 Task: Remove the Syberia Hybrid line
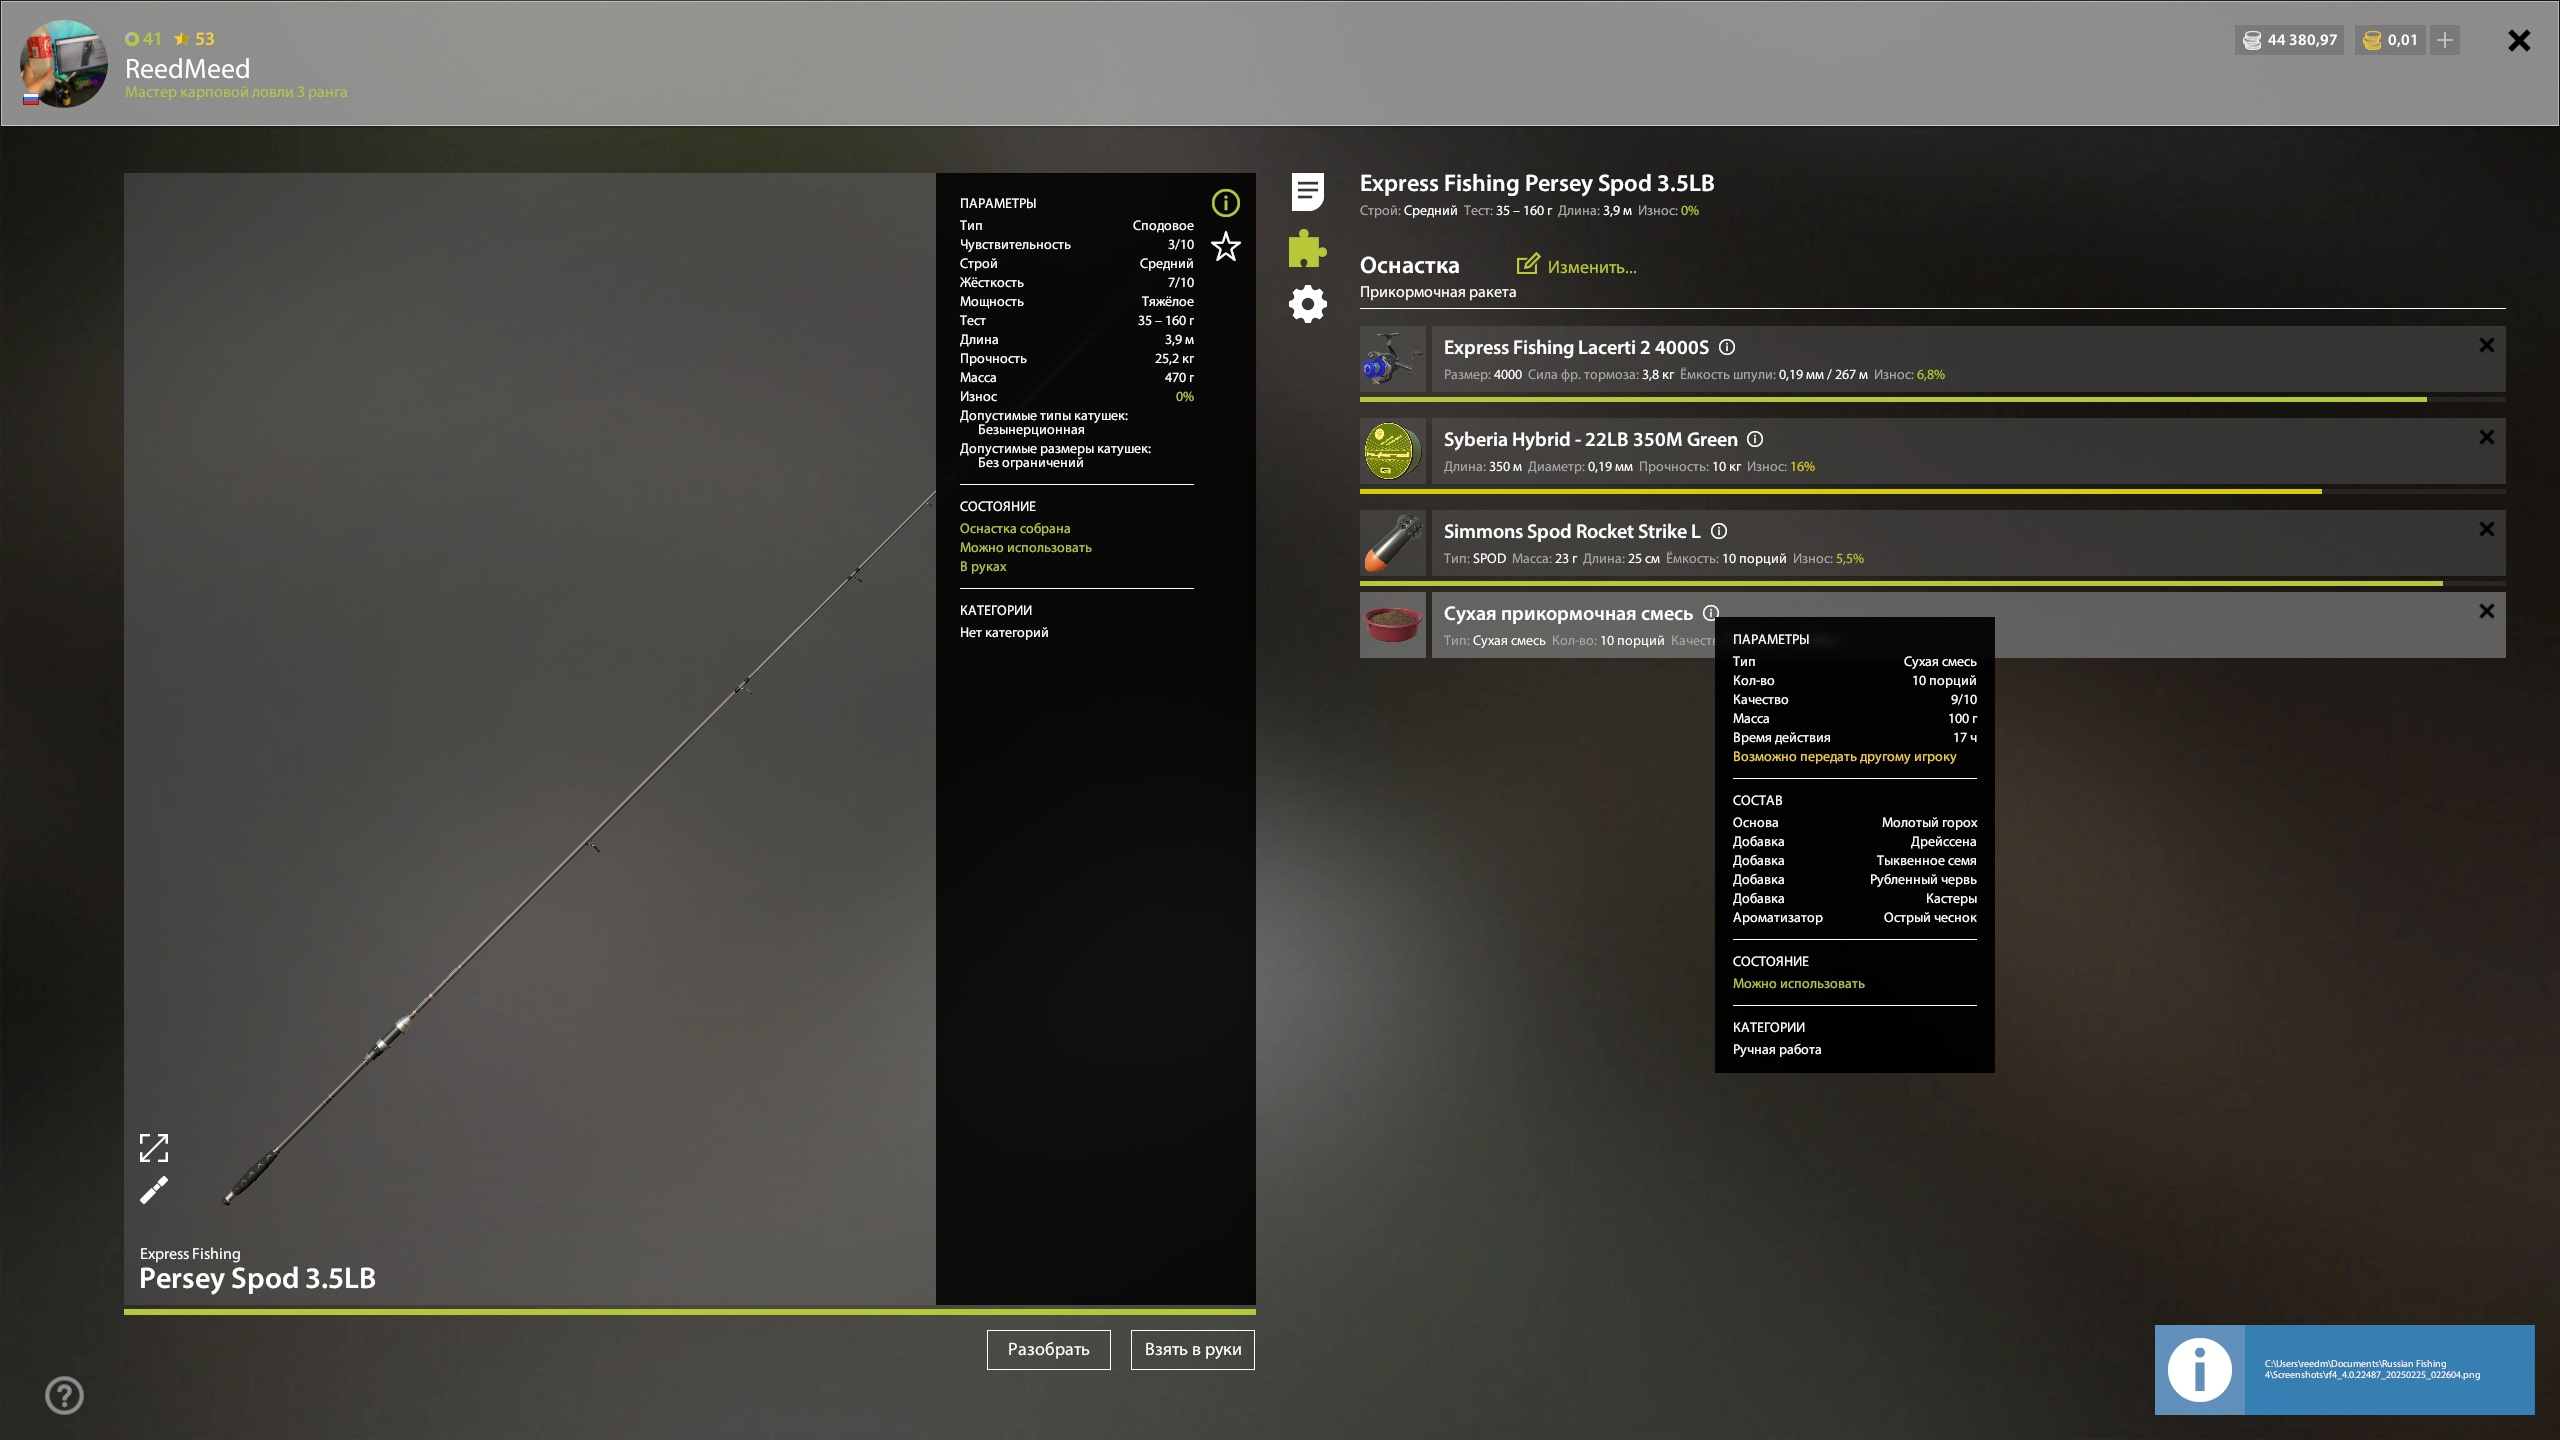click(x=2487, y=437)
